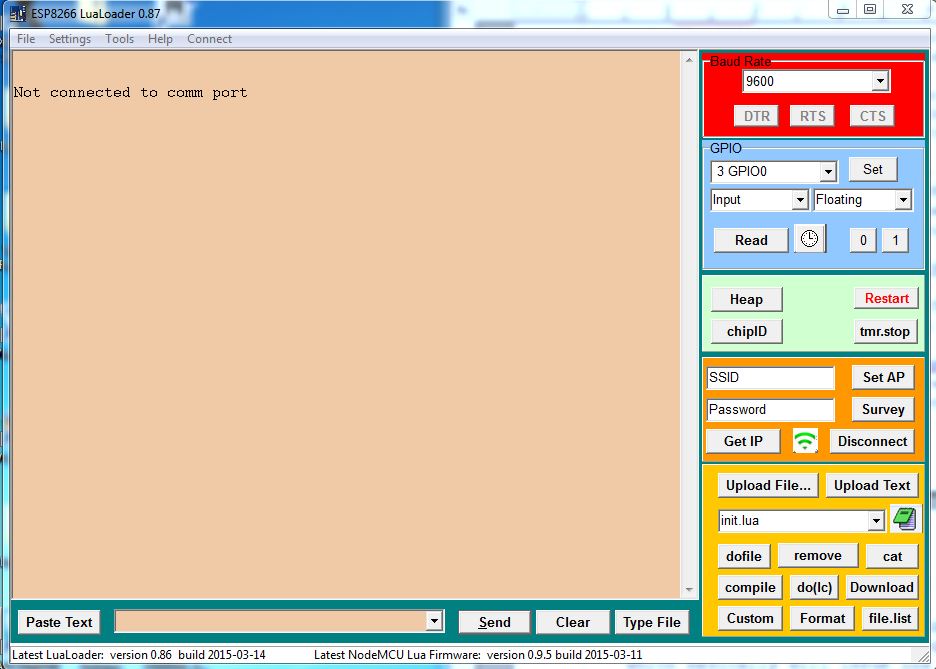Toggle the DTR line button
The width and height of the screenshot is (936, 669).
(x=757, y=116)
